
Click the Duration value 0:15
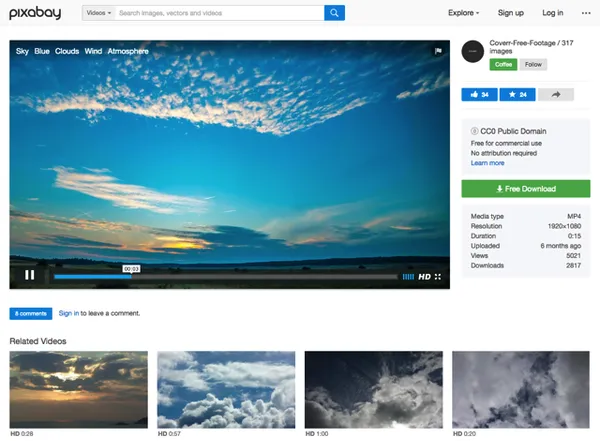coord(574,236)
